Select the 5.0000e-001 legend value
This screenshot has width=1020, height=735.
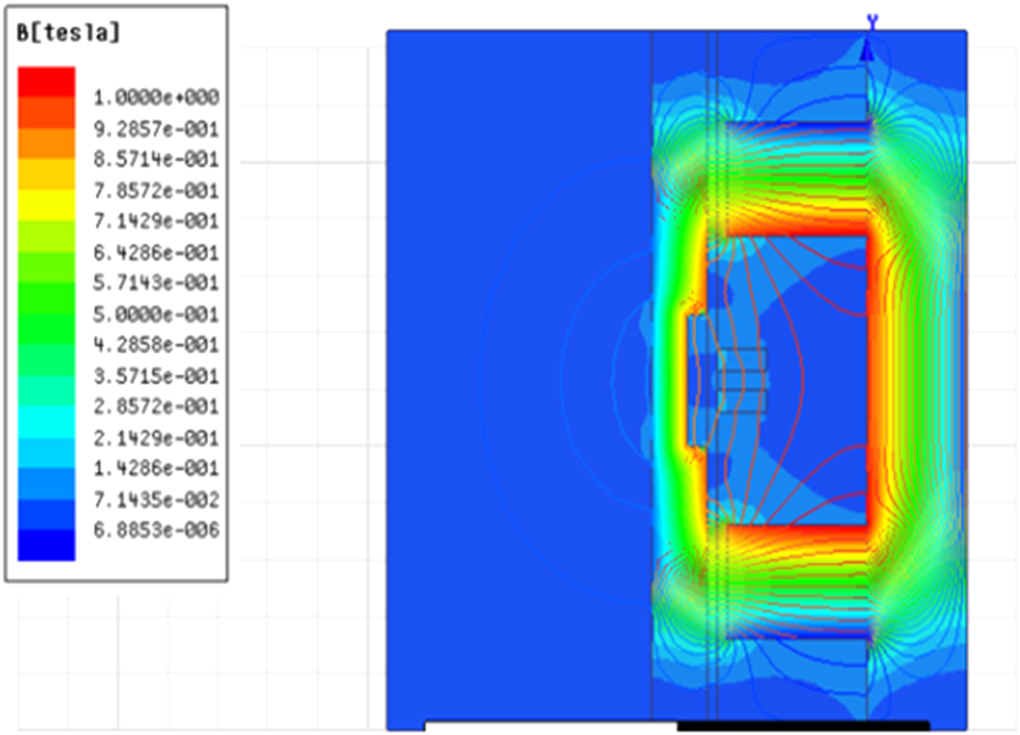click(x=156, y=314)
